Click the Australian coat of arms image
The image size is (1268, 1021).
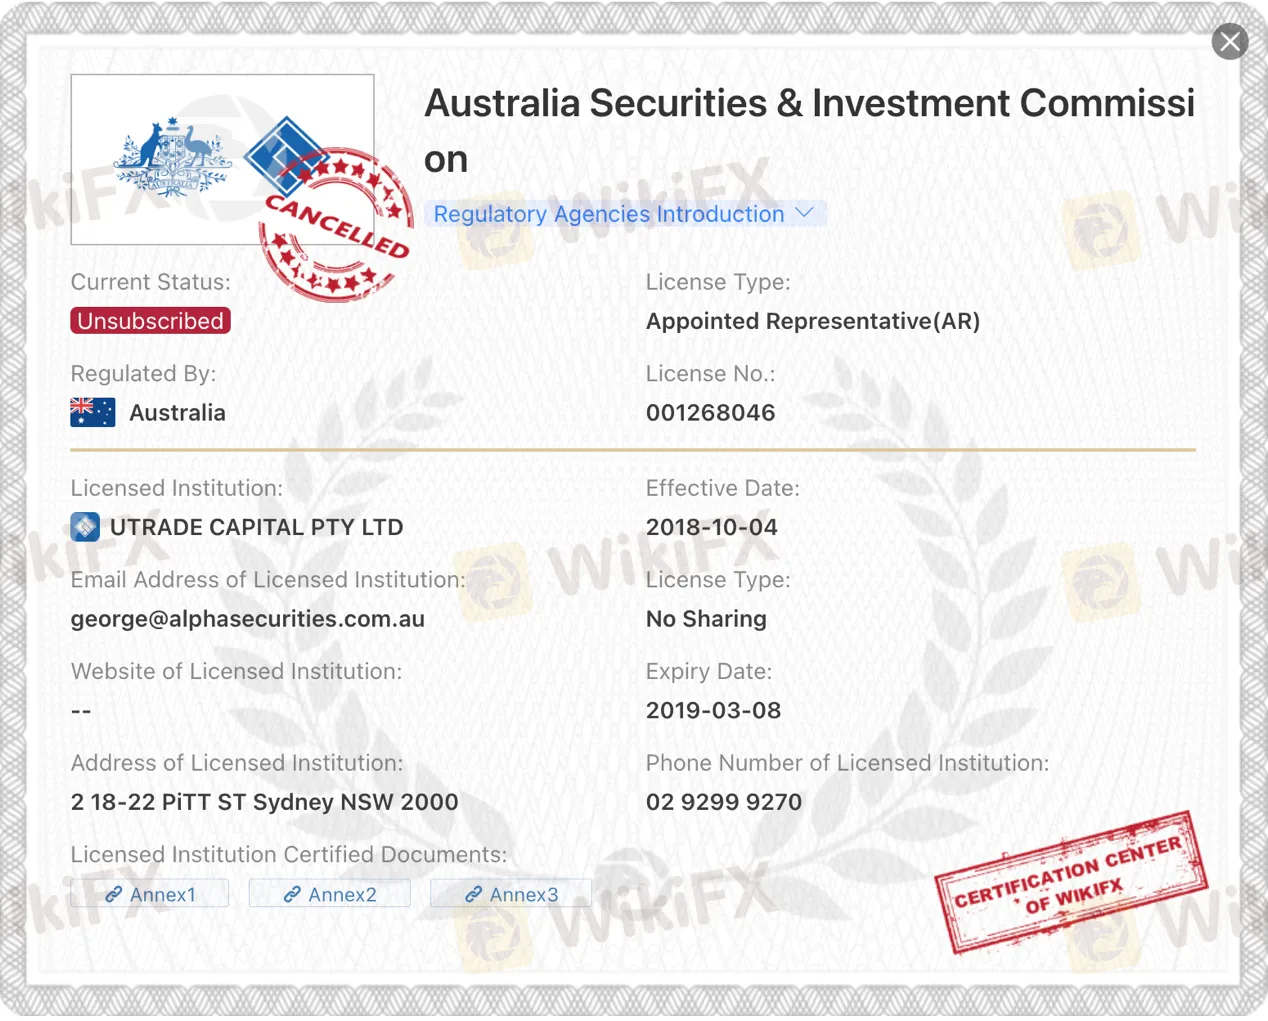(172, 158)
